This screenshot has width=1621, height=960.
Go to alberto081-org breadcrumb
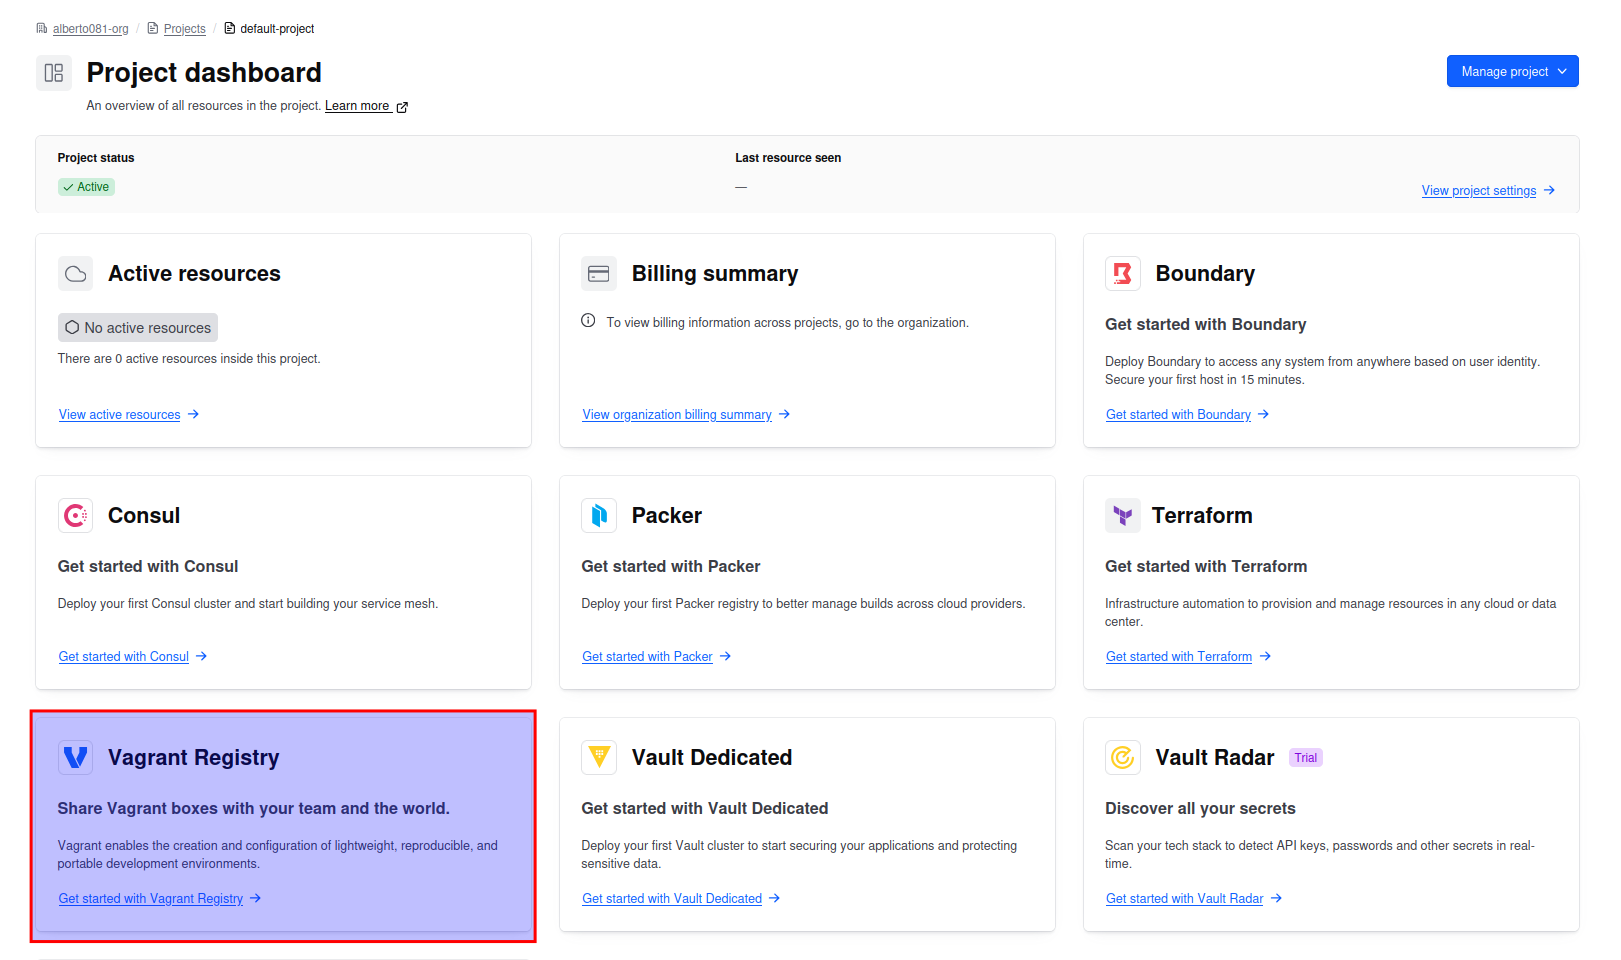(90, 29)
